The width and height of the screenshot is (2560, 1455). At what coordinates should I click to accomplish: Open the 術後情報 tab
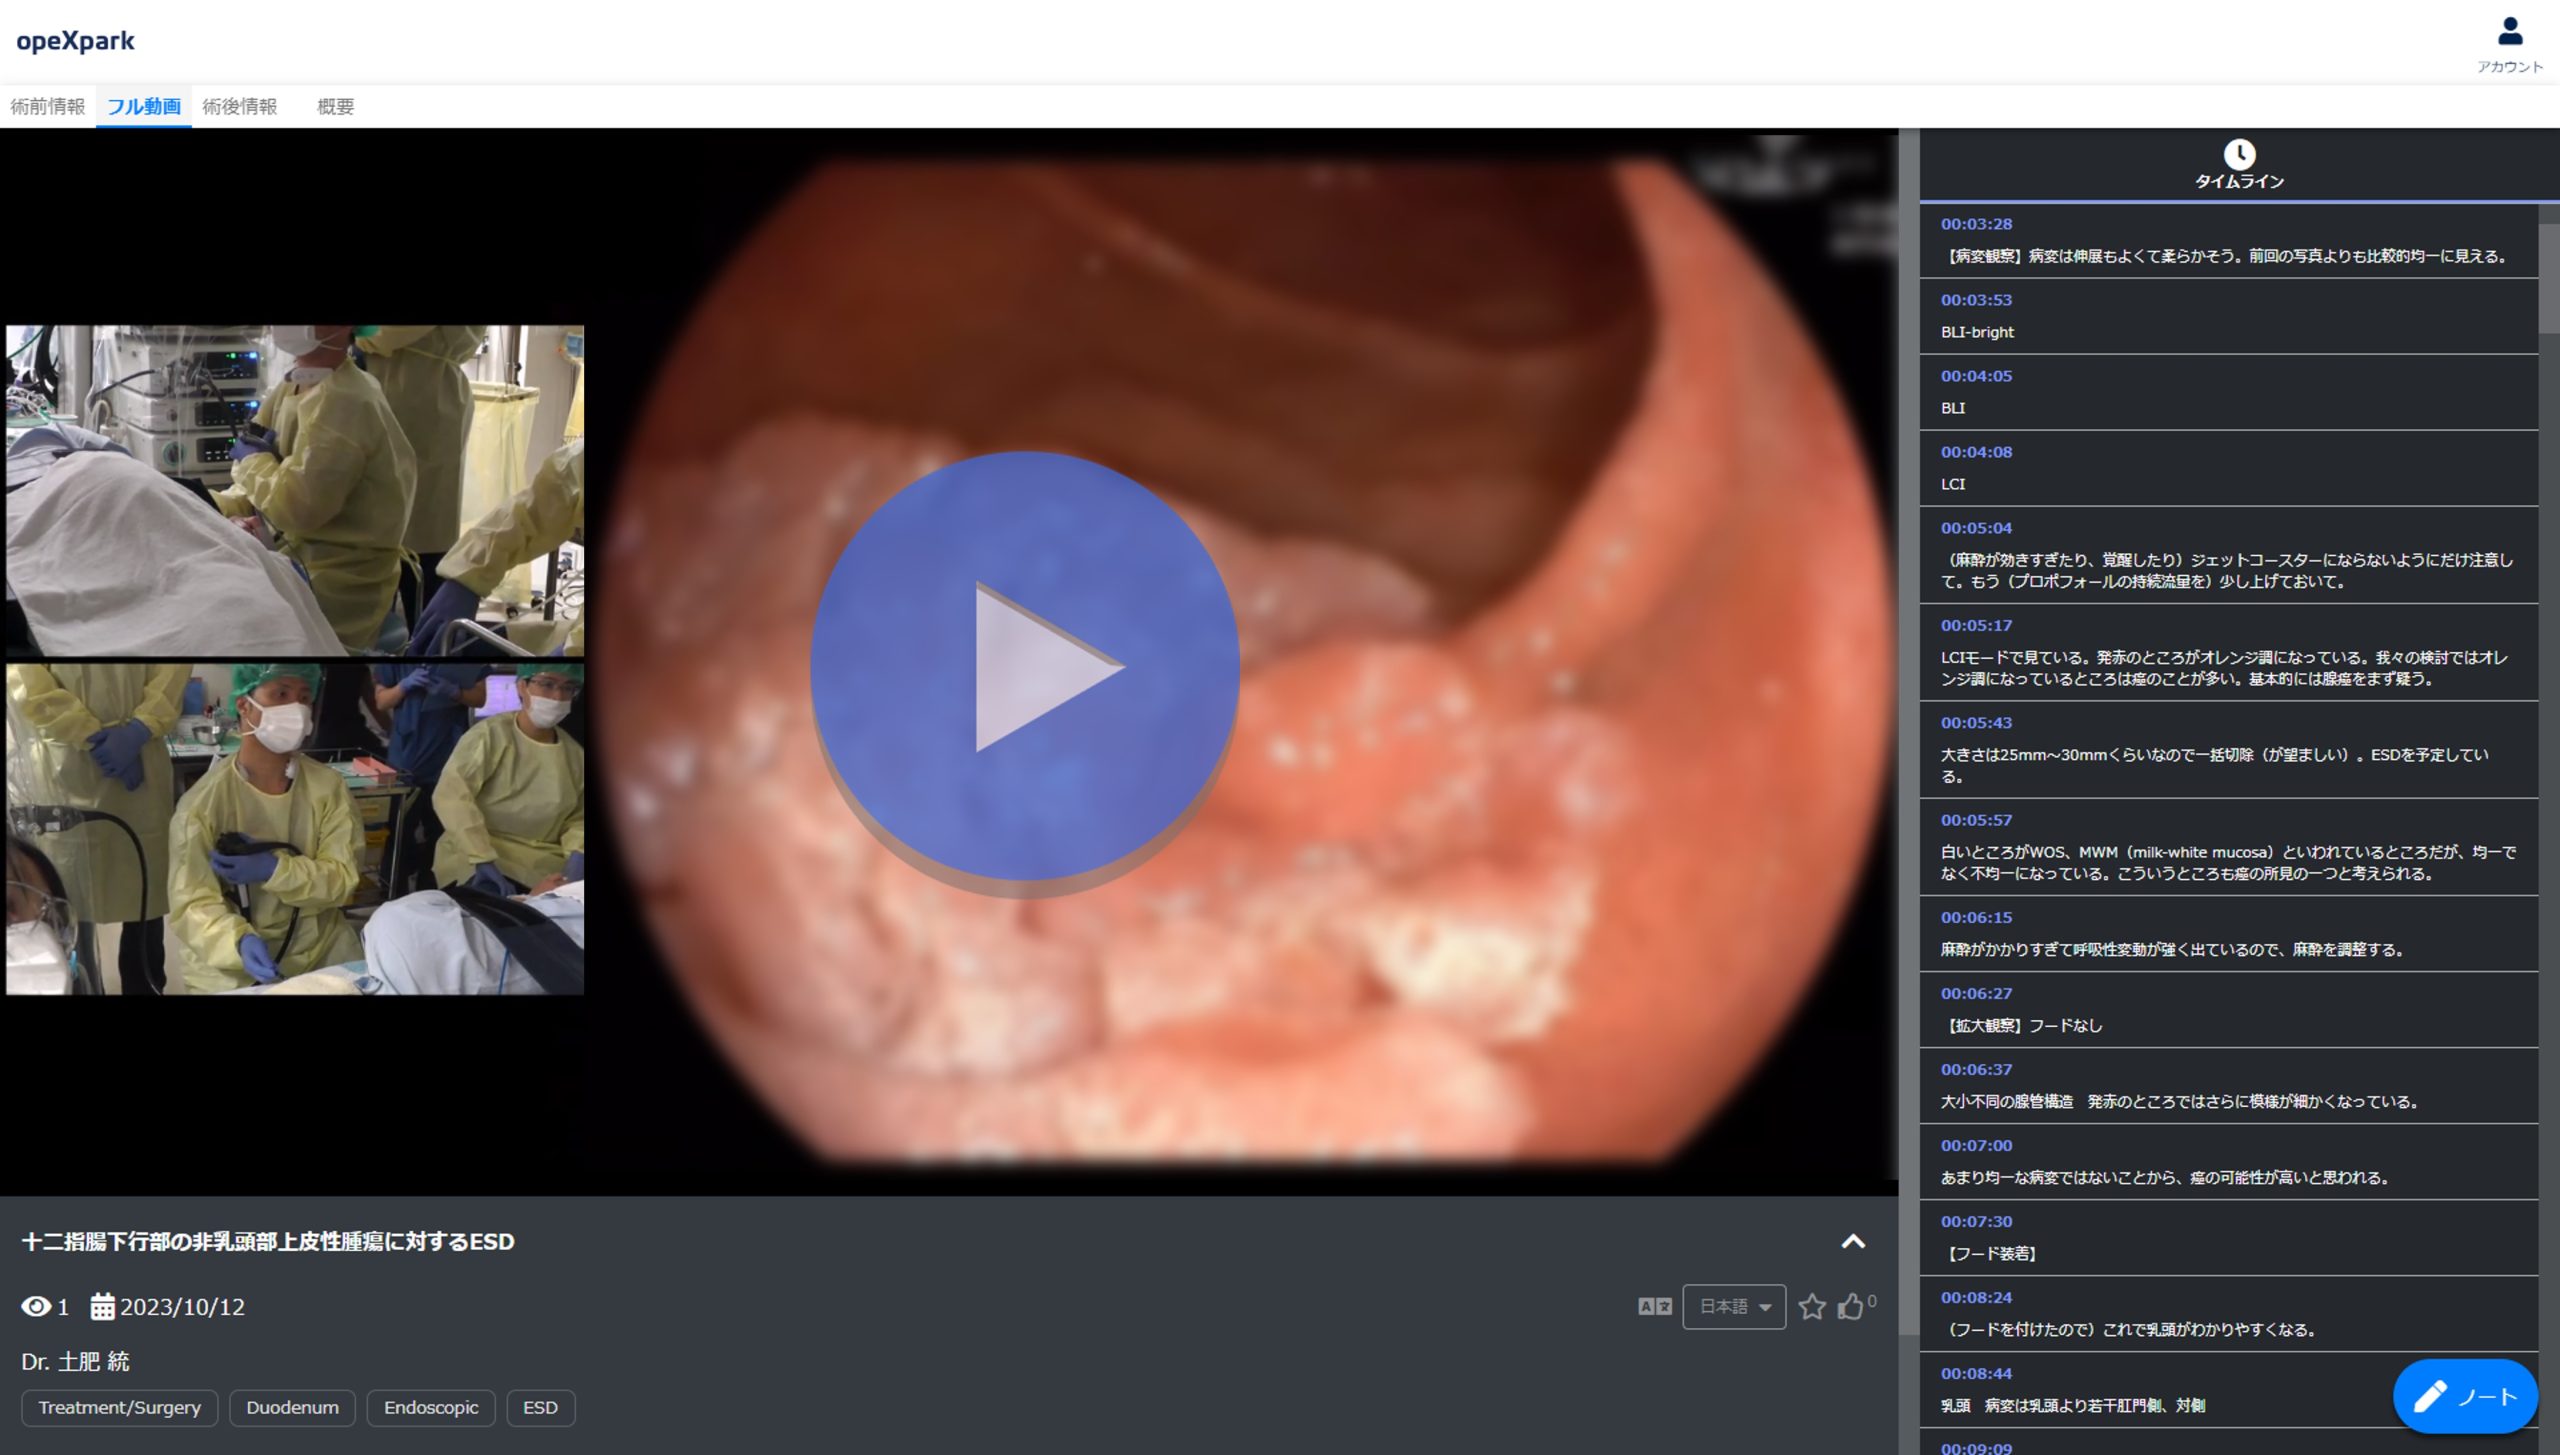(x=240, y=106)
